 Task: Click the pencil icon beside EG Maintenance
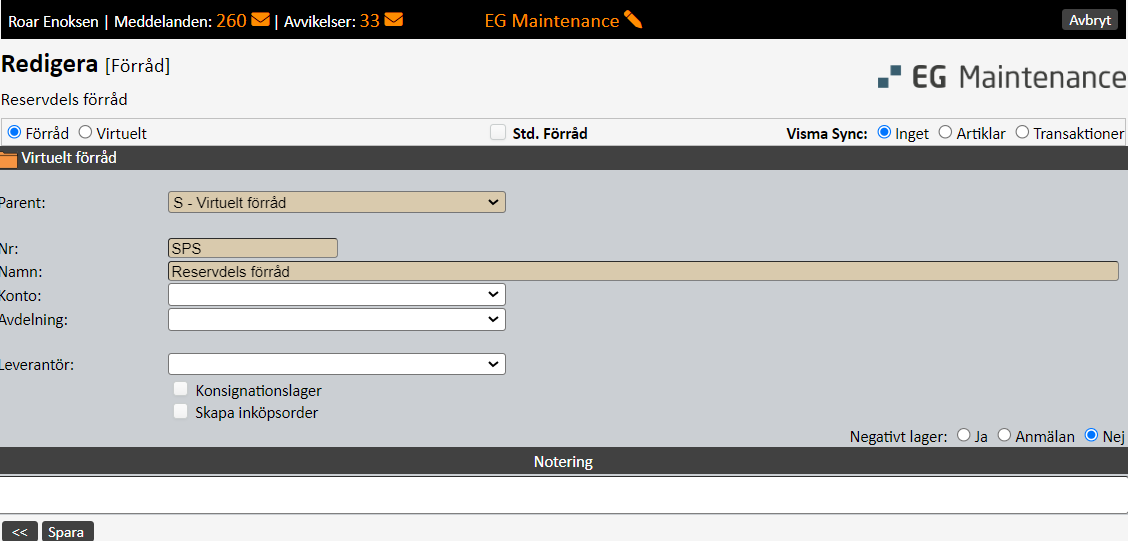point(632,19)
